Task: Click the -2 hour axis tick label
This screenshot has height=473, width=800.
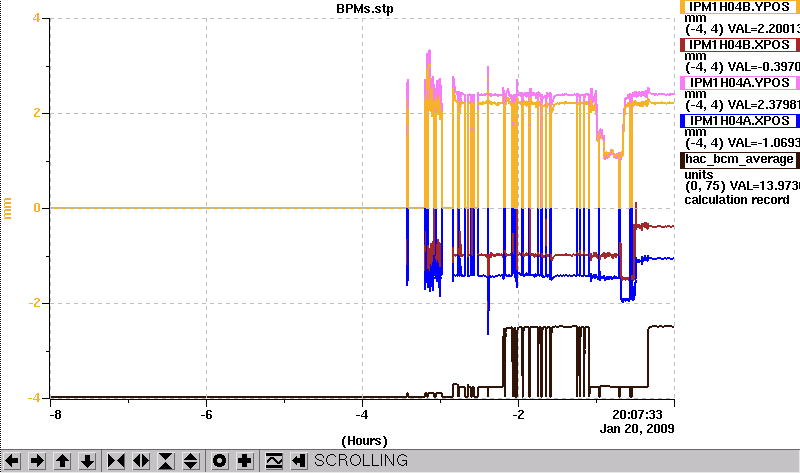Action: tap(518, 414)
